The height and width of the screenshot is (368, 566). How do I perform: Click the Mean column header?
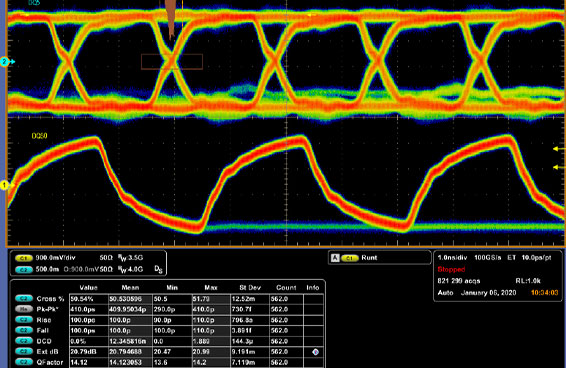(130, 288)
